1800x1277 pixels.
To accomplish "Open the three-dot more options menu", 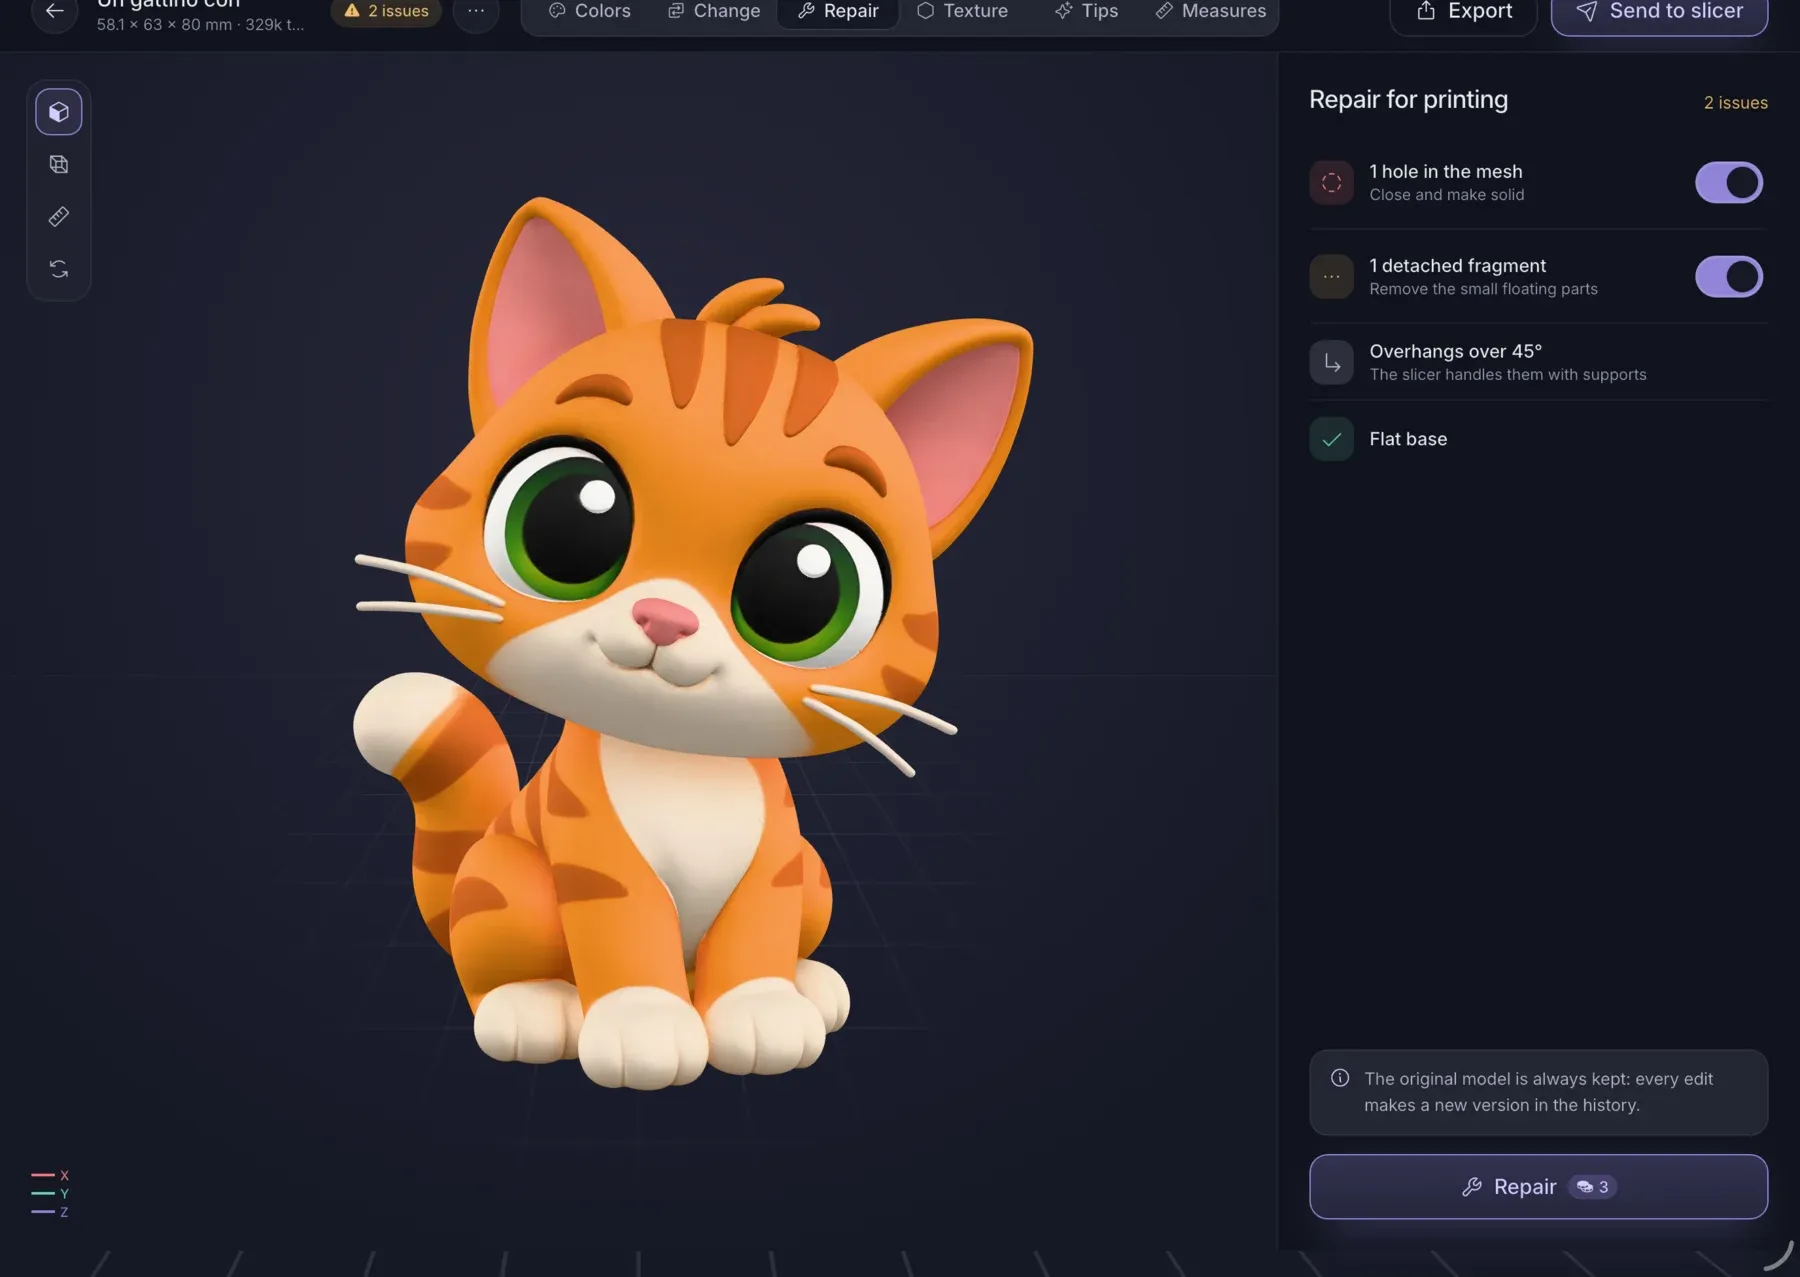I will pyautogui.click(x=476, y=12).
